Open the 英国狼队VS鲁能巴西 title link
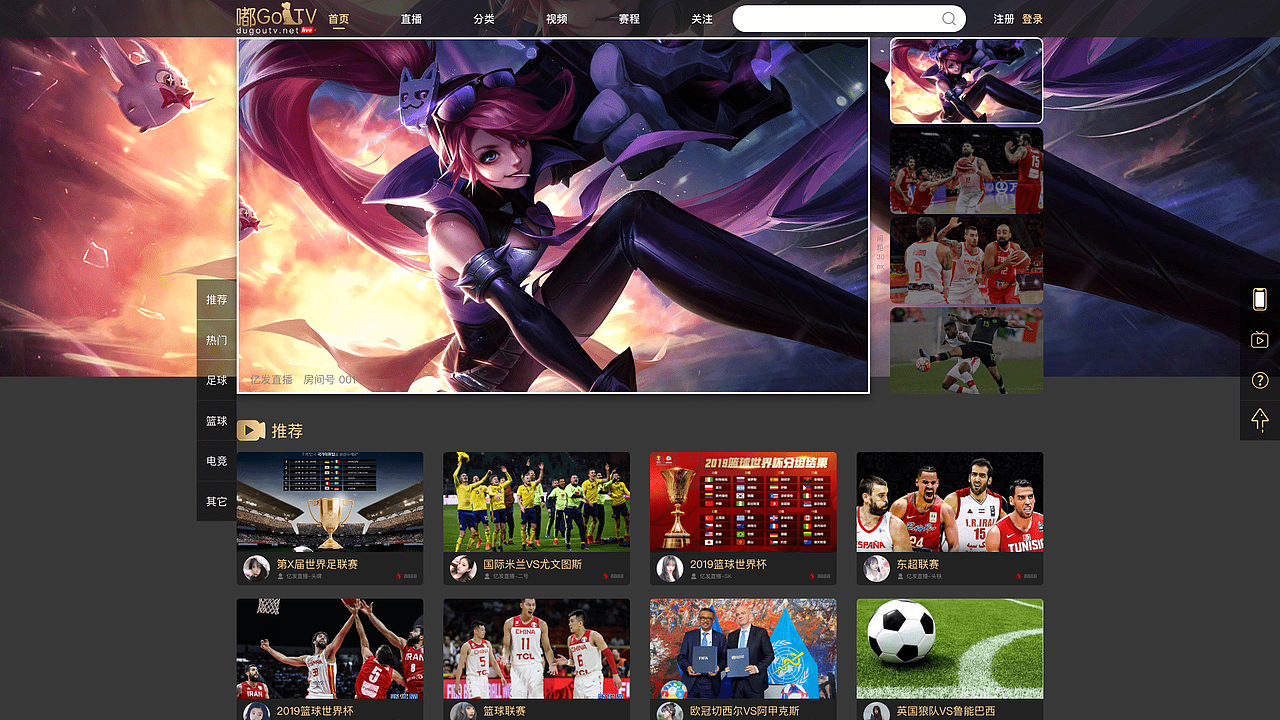The image size is (1280, 720). [x=946, y=711]
